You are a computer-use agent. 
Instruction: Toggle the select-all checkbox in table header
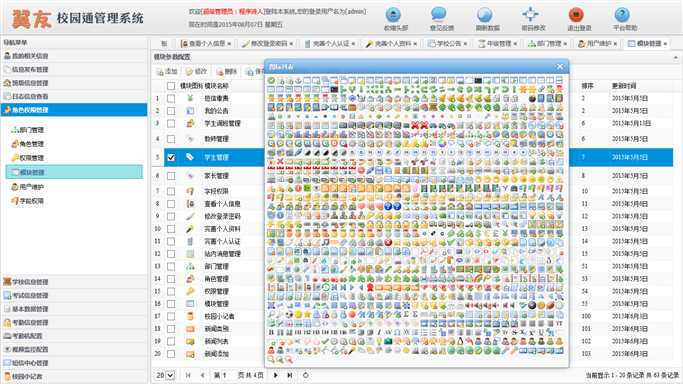coord(171,86)
